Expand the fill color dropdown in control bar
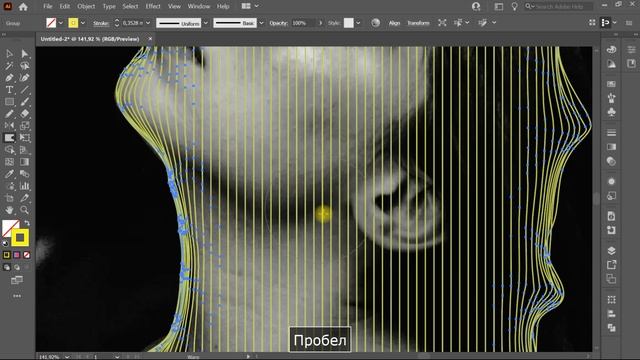This screenshot has width=640, height=360. point(61,23)
